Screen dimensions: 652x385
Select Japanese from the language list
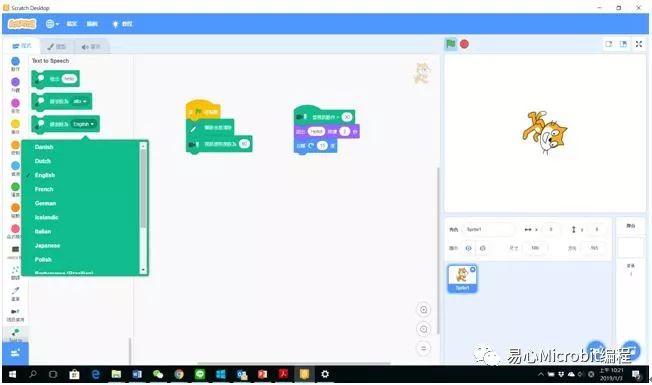[x=47, y=246]
